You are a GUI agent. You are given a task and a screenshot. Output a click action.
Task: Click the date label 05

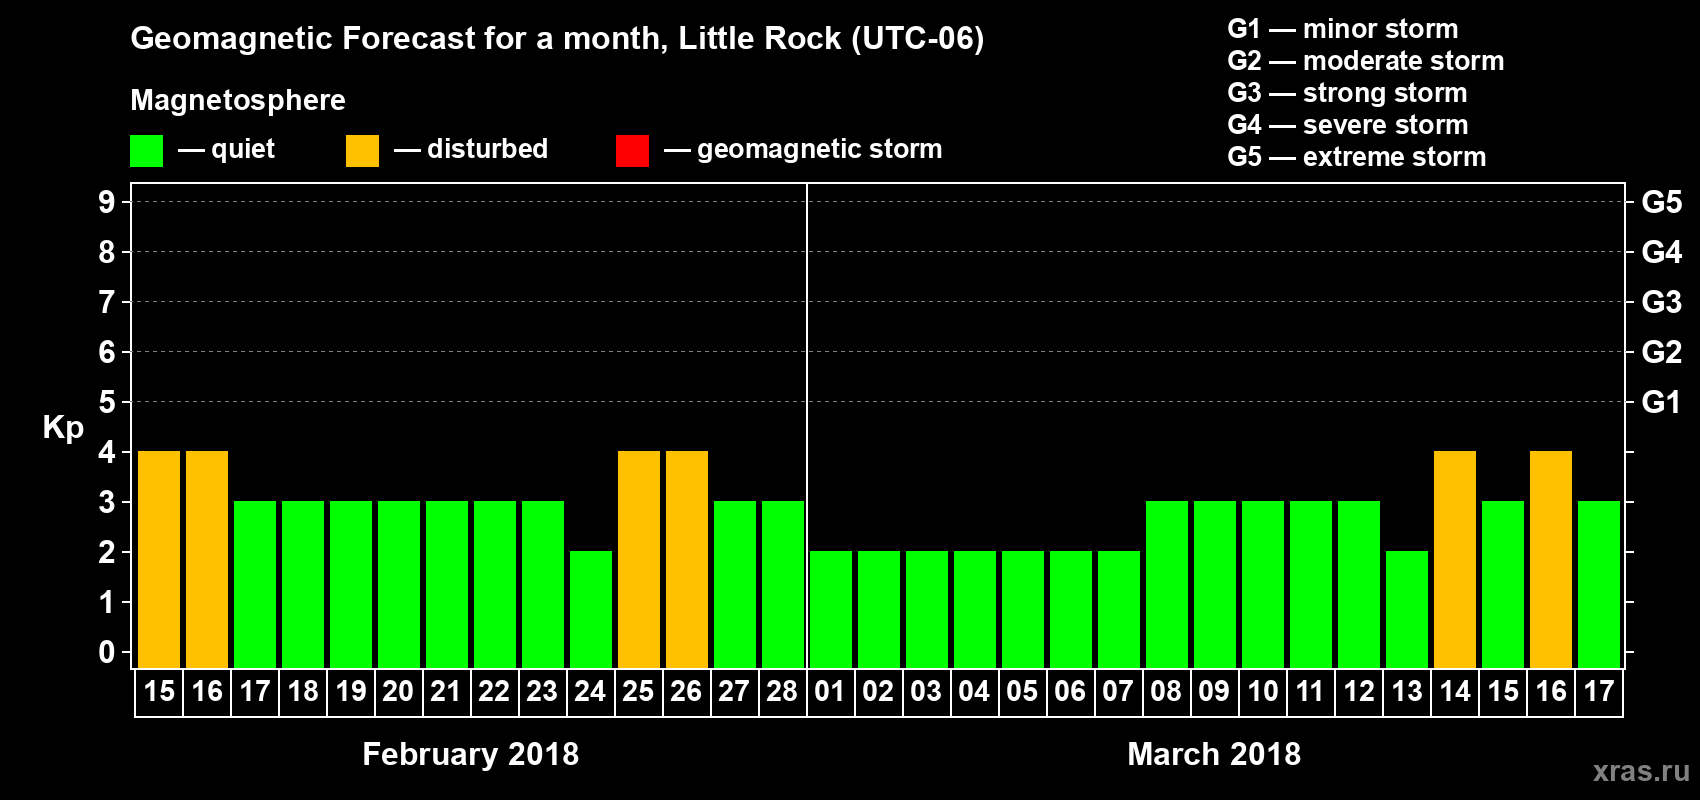[1022, 691]
